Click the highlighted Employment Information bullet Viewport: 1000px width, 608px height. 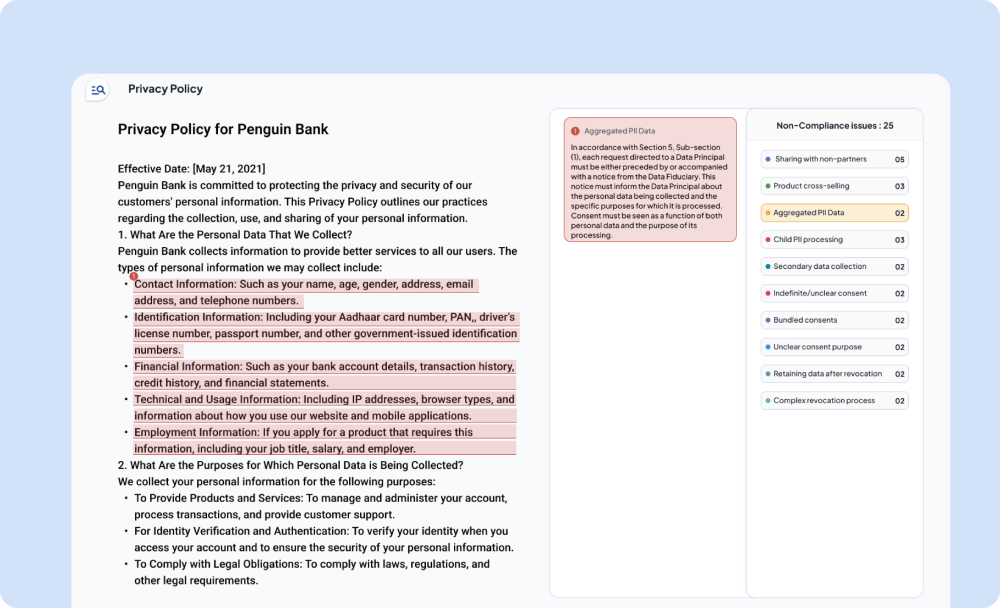[x=325, y=440]
